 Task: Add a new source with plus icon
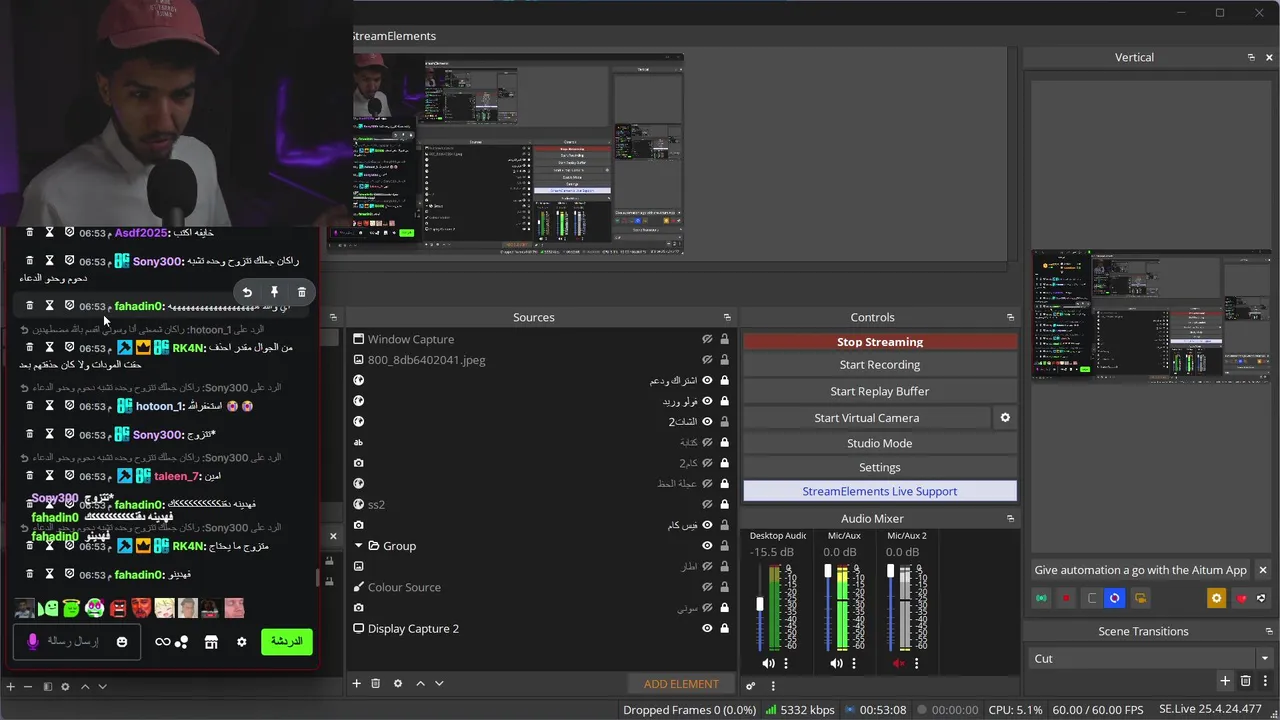356,683
